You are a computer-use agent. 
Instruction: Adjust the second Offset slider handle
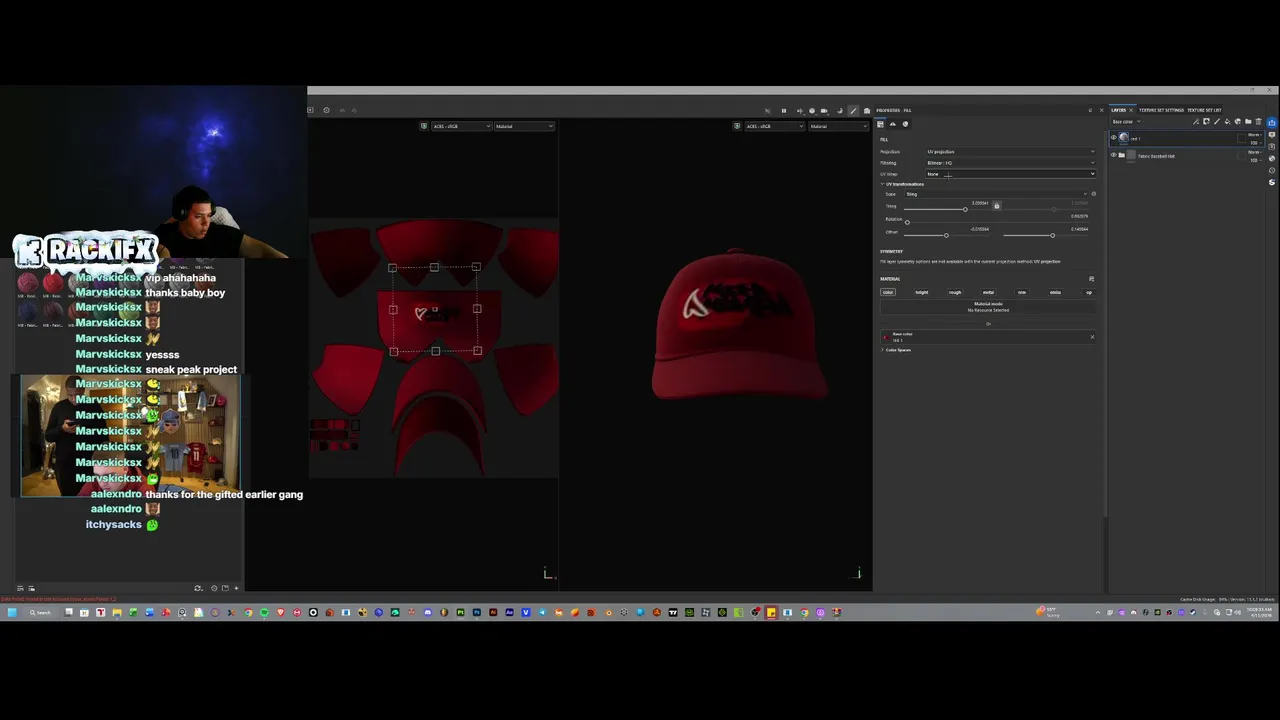click(1052, 235)
